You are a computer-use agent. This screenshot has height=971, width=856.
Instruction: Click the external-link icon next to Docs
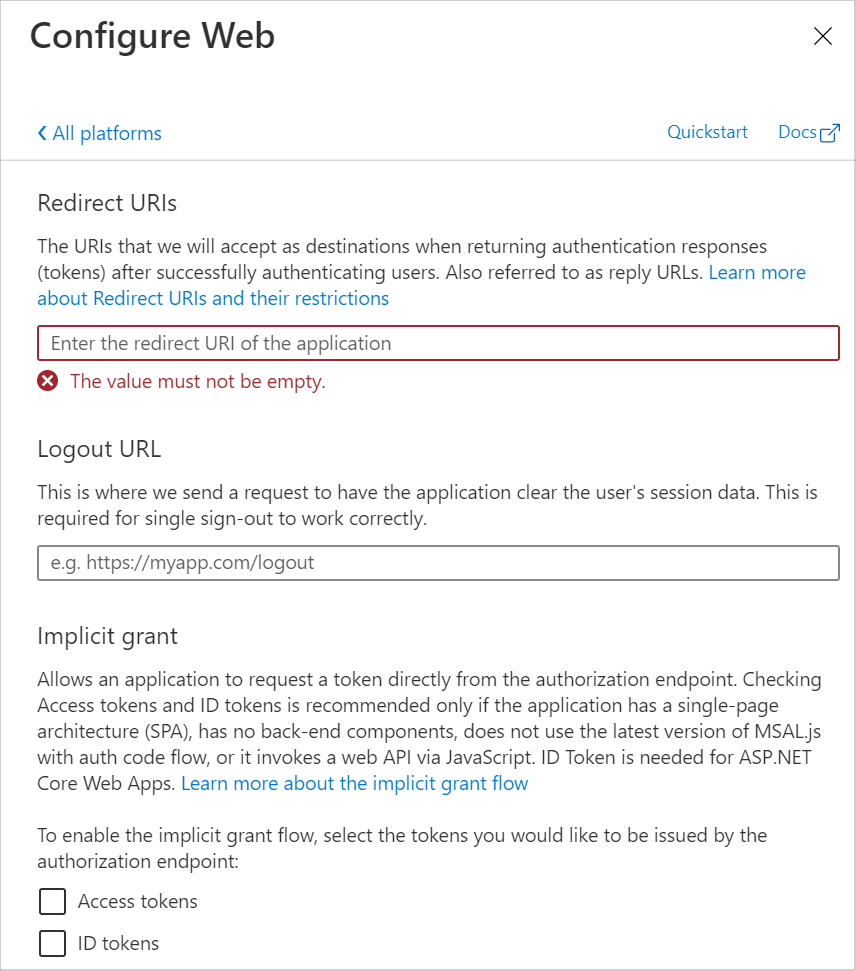pyautogui.click(x=830, y=133)
